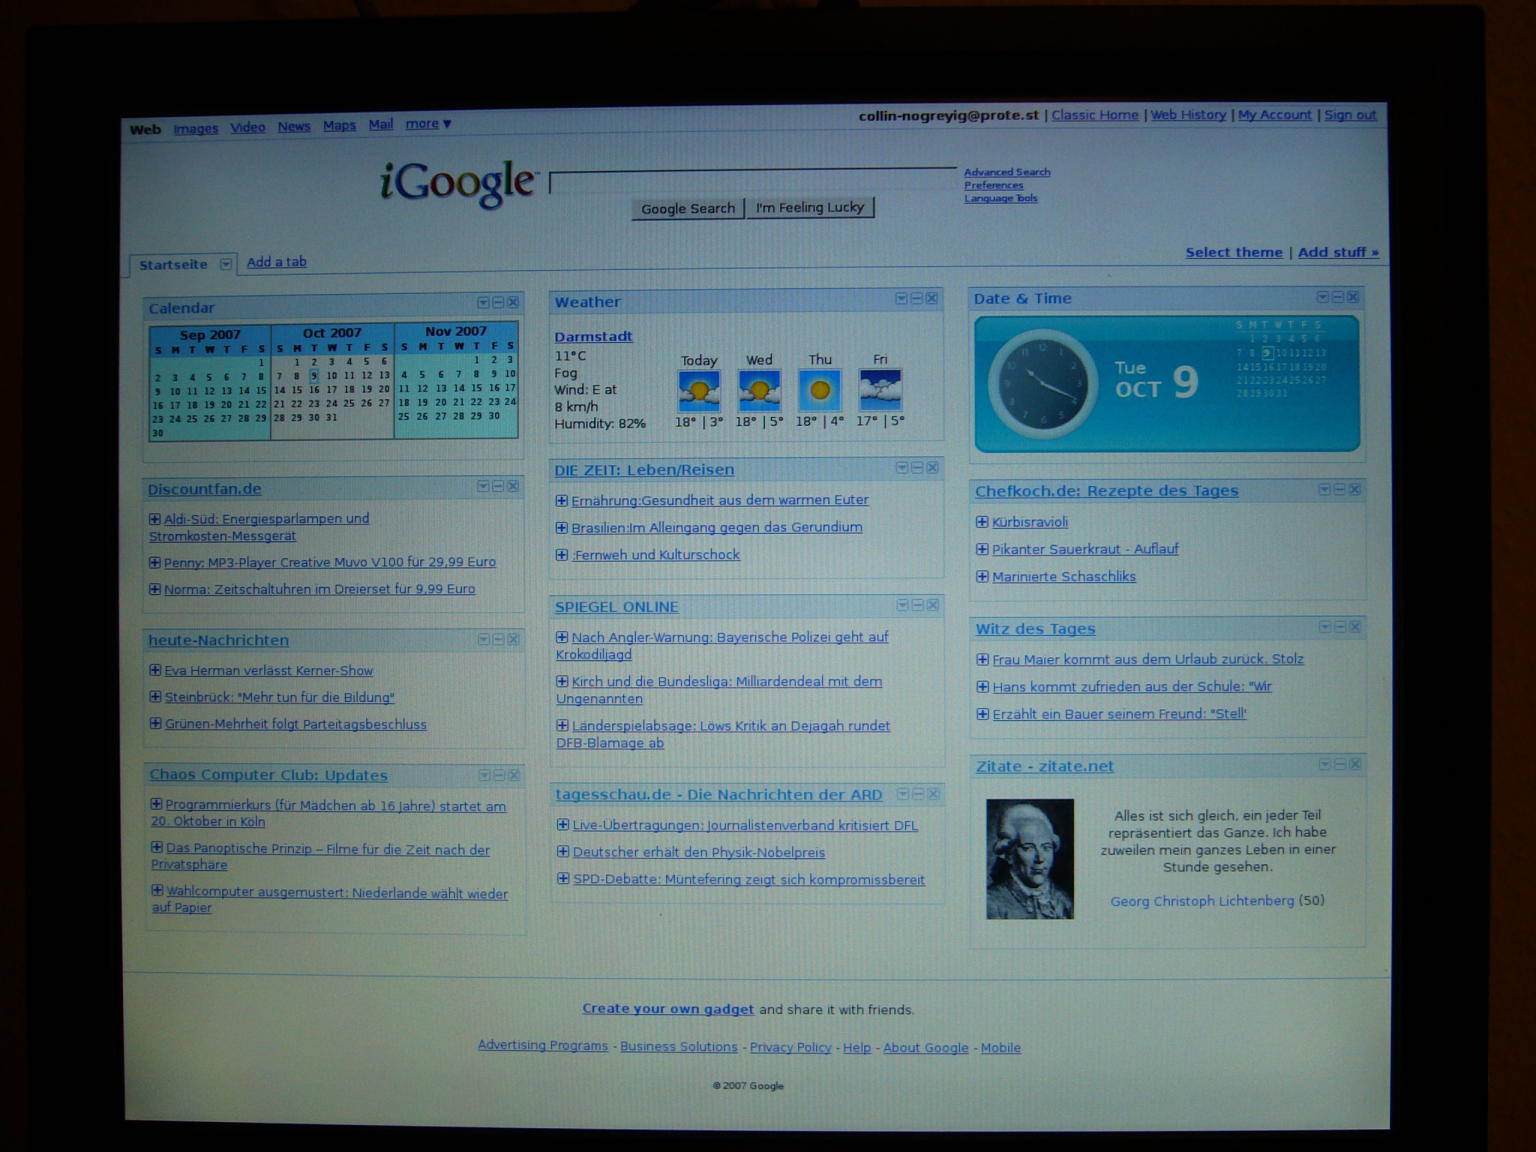Click the Friday weather forecast icon
The image size is (1536, 1152).
tap(880, 389)
